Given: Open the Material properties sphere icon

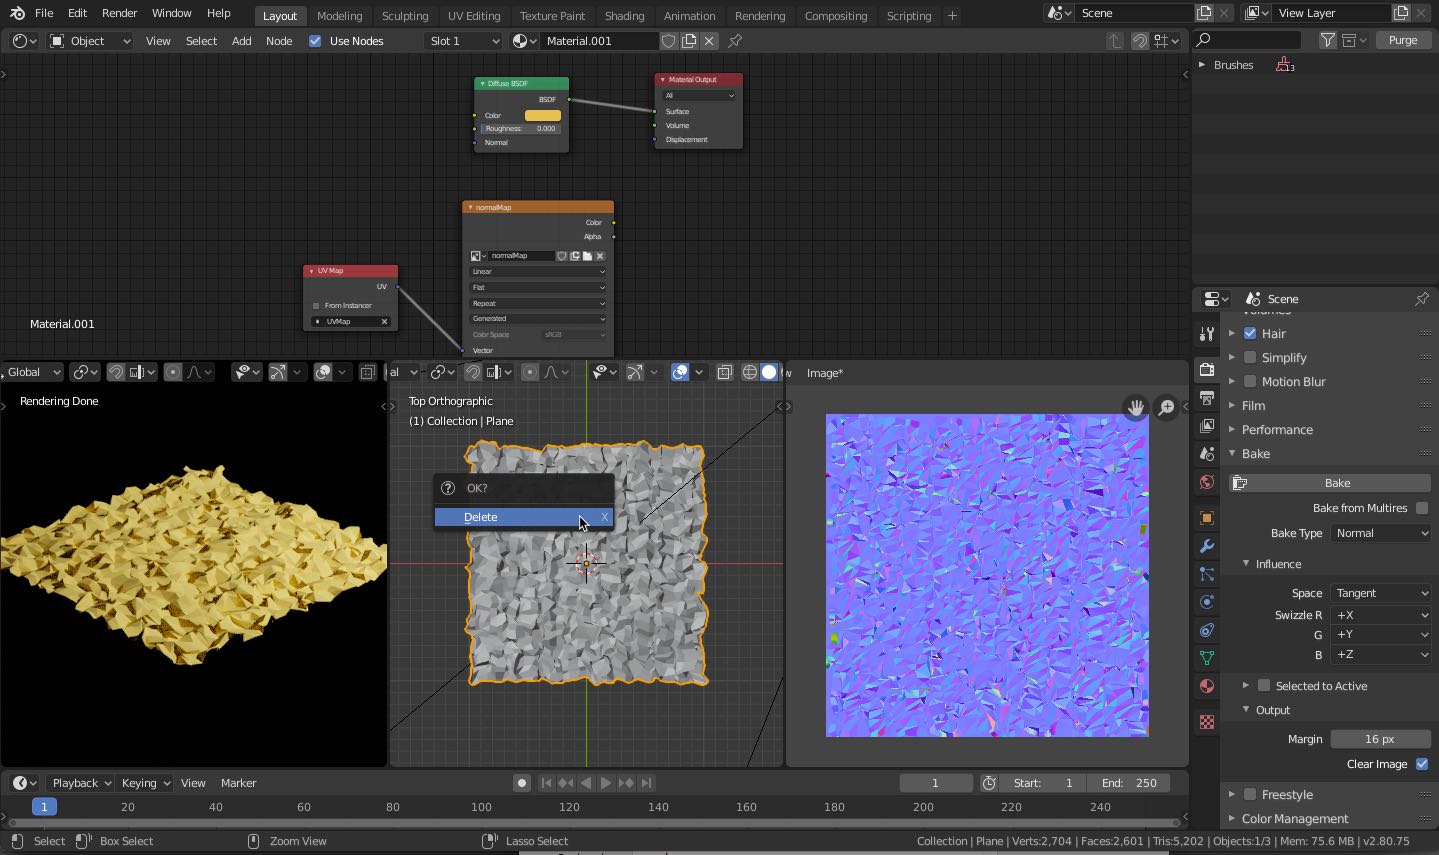Looking at the screenshot, I should (1207, 686).
